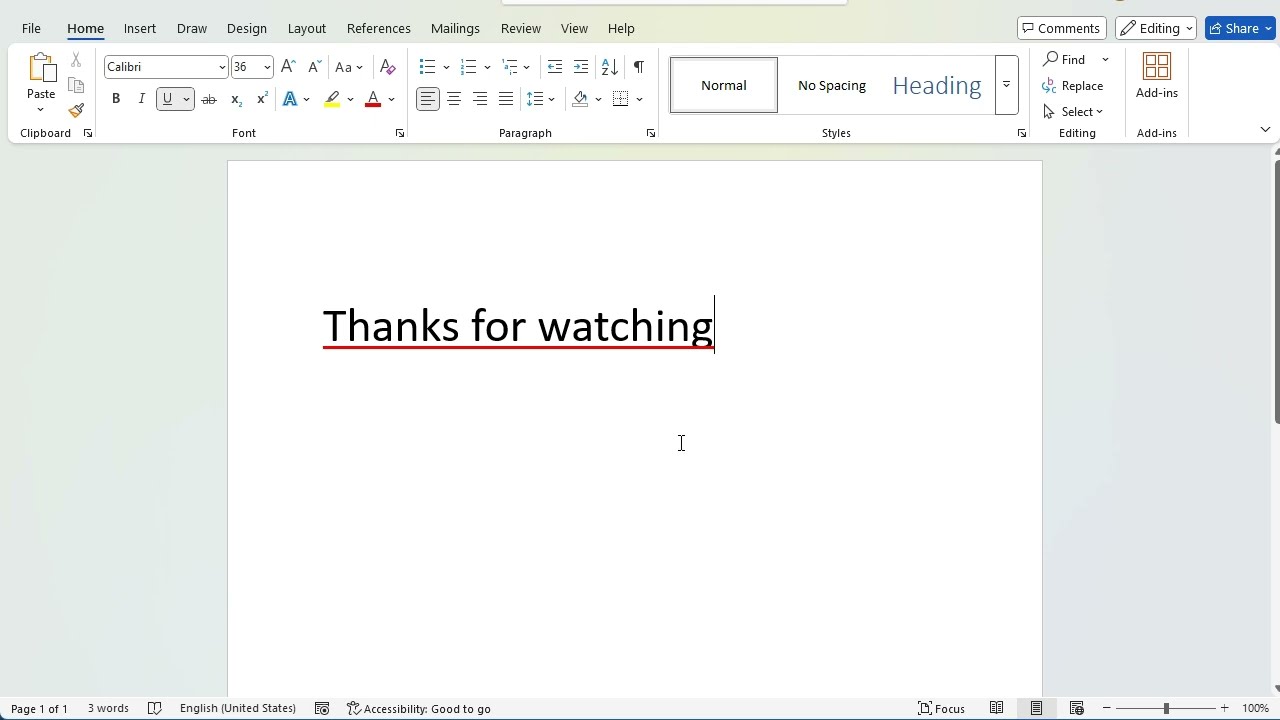Enter Focus mode from status bar
Screen dimensions: 1280x720
click(x=942, y=708)
